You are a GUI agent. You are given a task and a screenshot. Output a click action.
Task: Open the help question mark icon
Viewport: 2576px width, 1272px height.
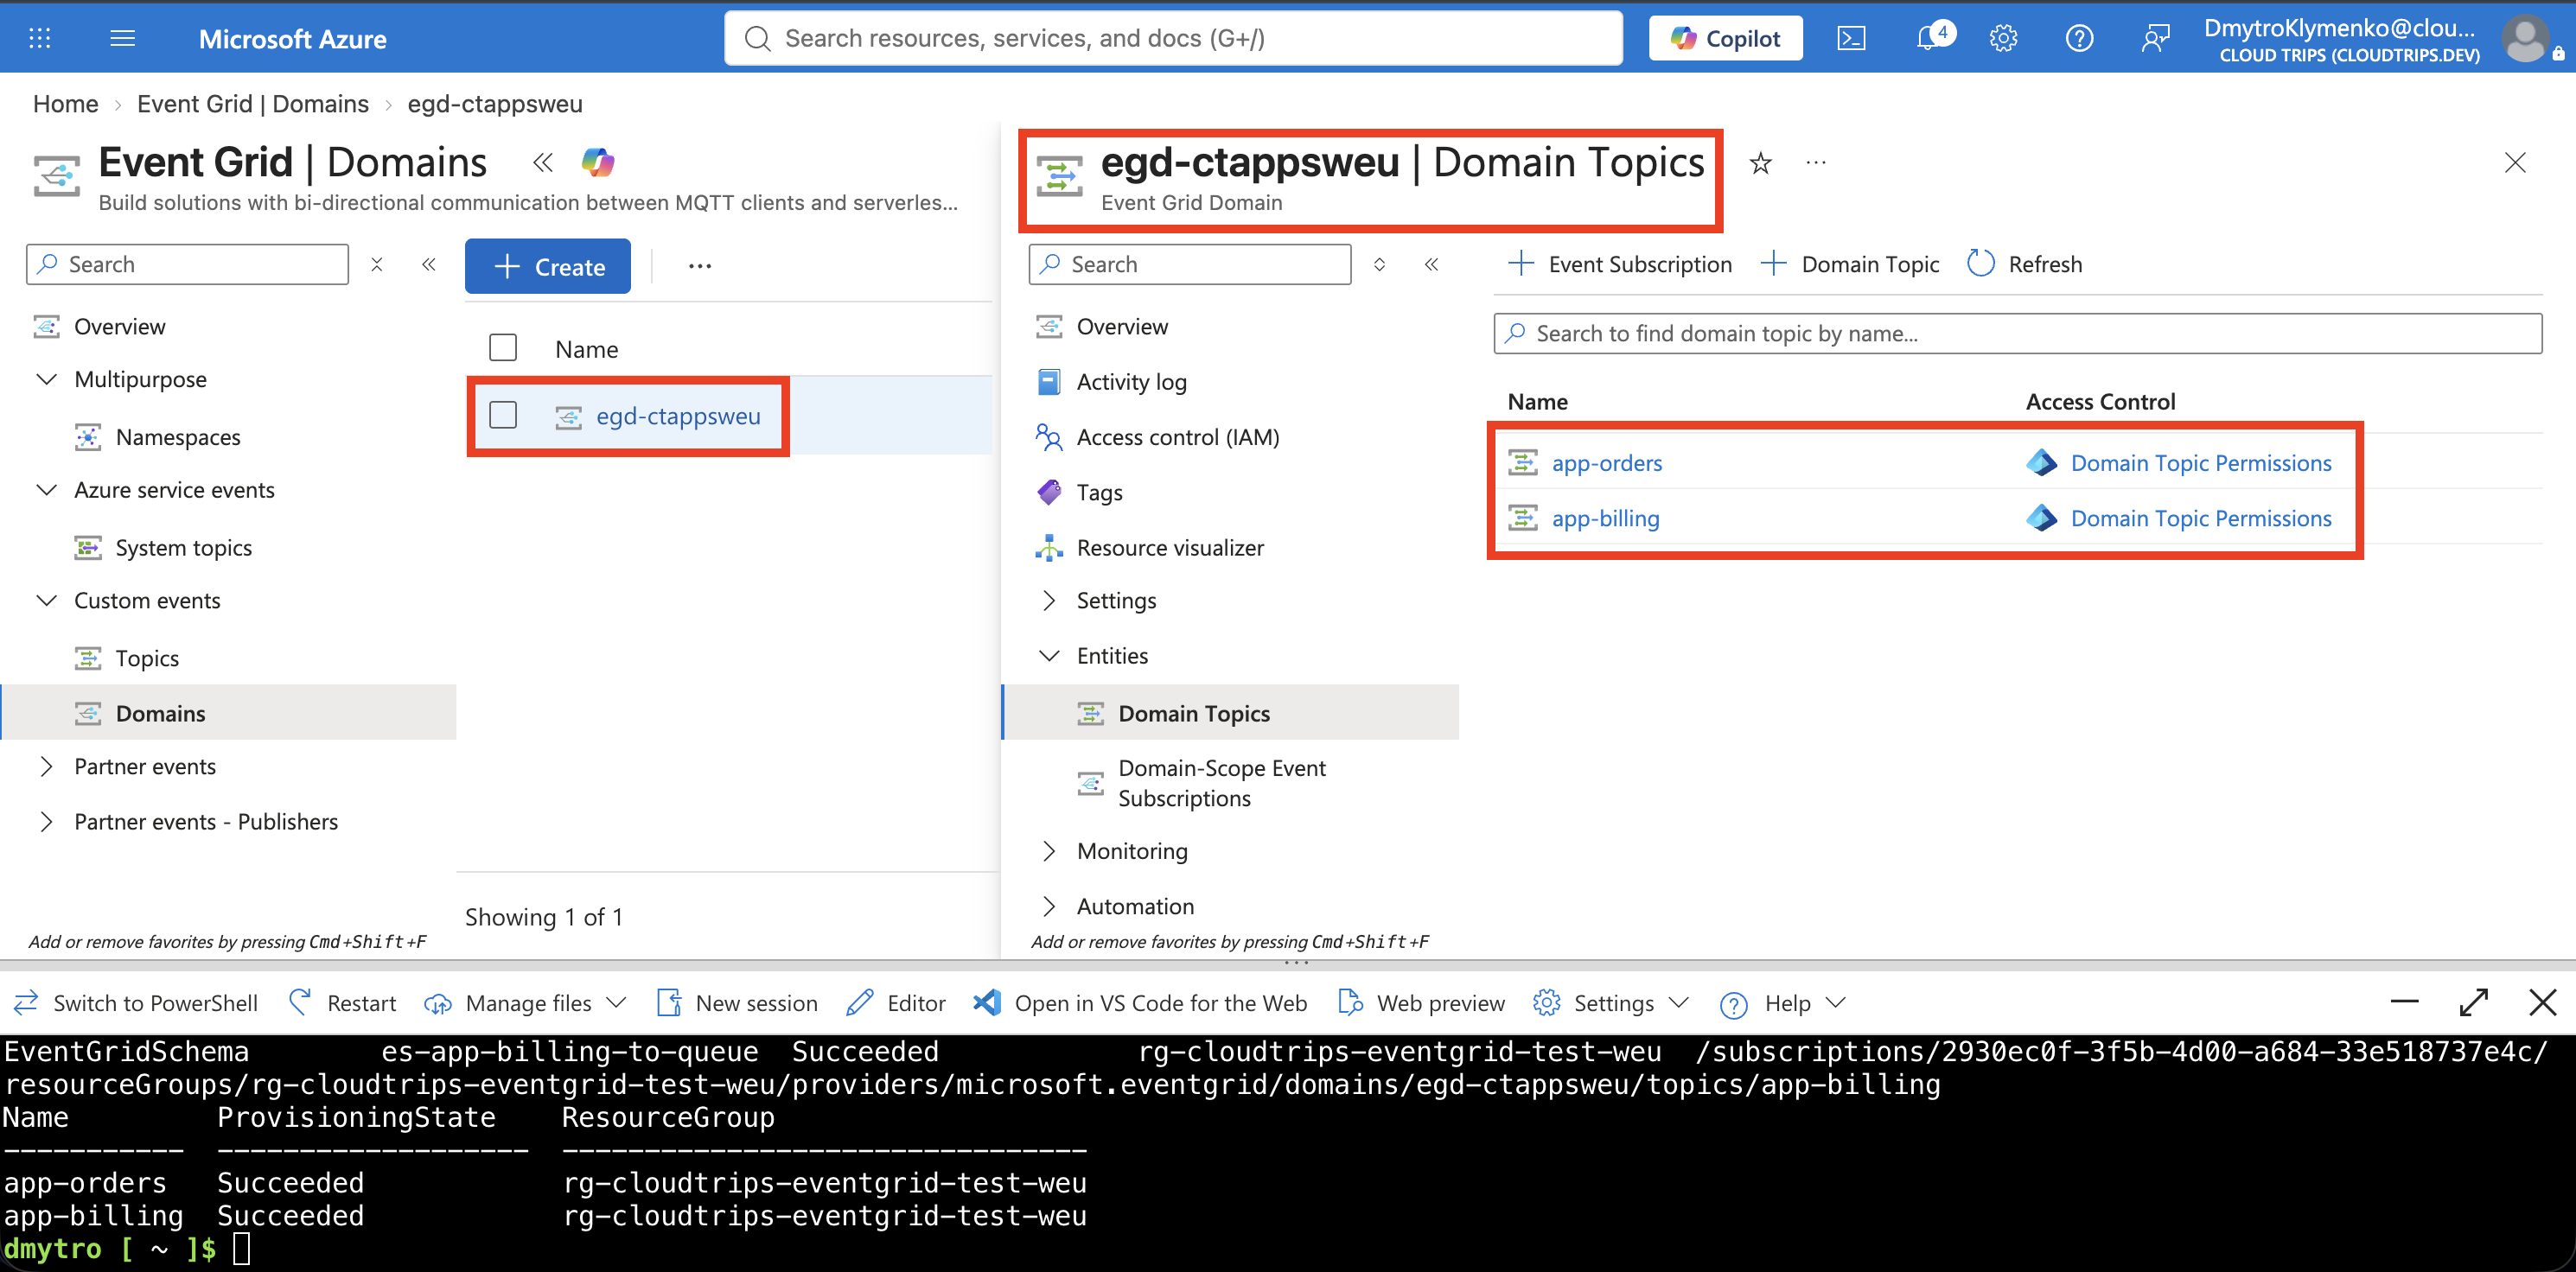2079,38
